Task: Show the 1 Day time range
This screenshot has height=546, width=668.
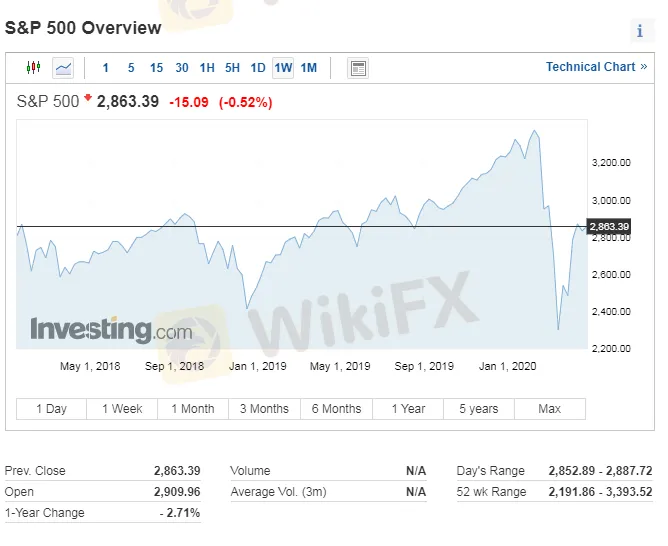Action: pyautogui.click(x=51, y=409)
